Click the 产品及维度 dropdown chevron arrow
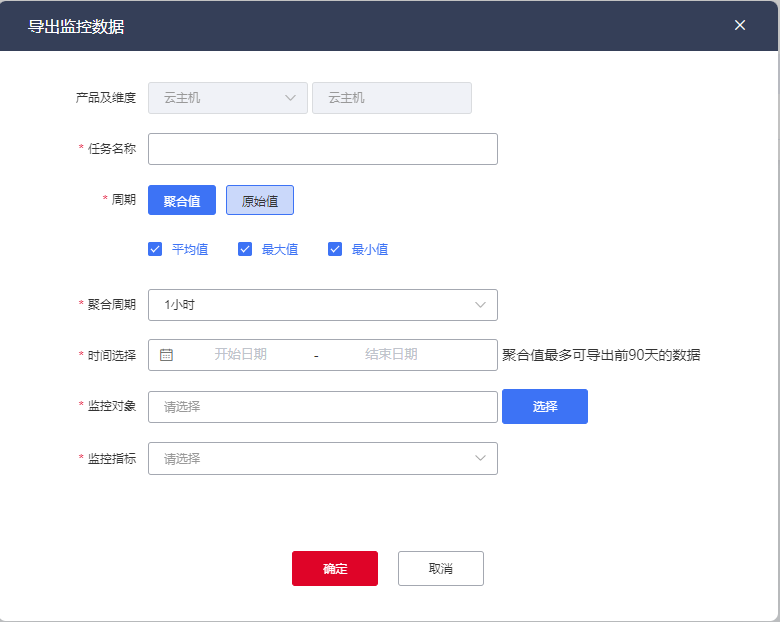The width and height of the screenshot is (780, 622). coord(291,98)
